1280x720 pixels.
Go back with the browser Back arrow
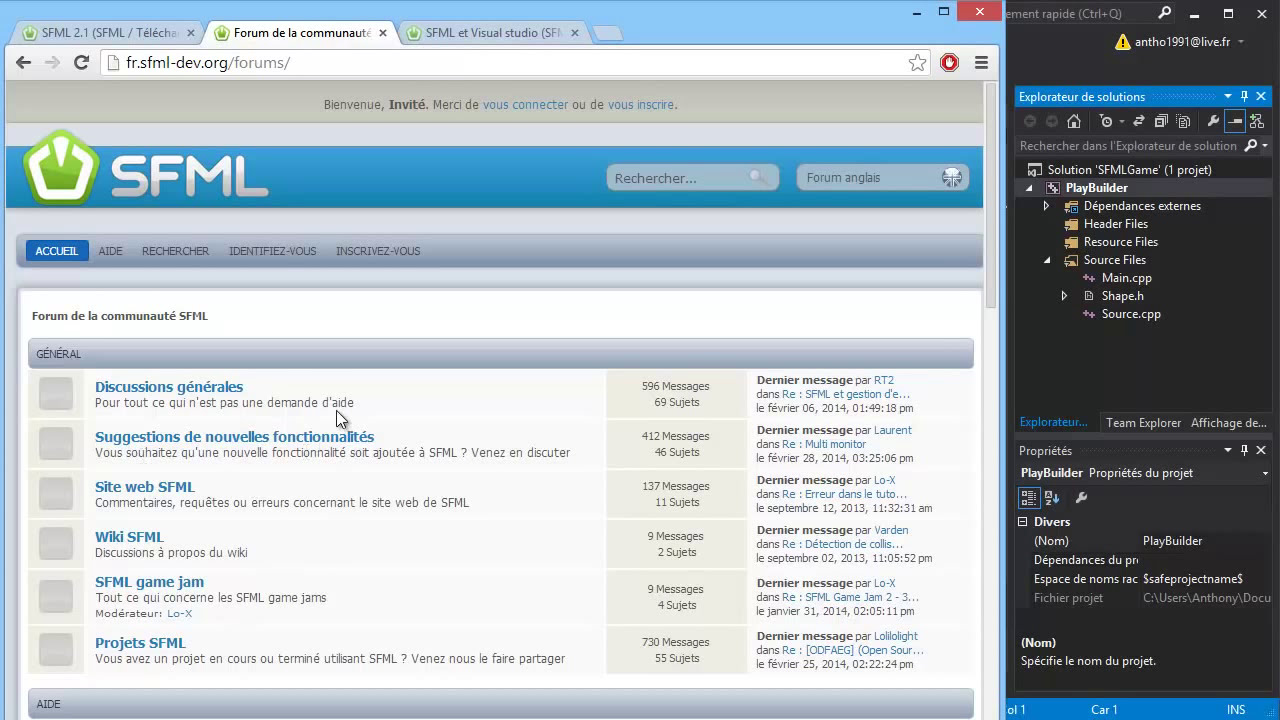coord(24,62)
